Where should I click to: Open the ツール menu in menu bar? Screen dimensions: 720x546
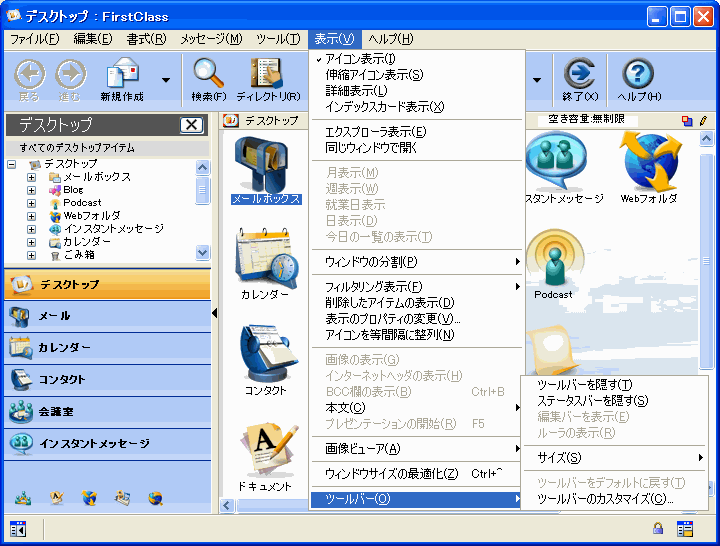(x=277, y=39)
